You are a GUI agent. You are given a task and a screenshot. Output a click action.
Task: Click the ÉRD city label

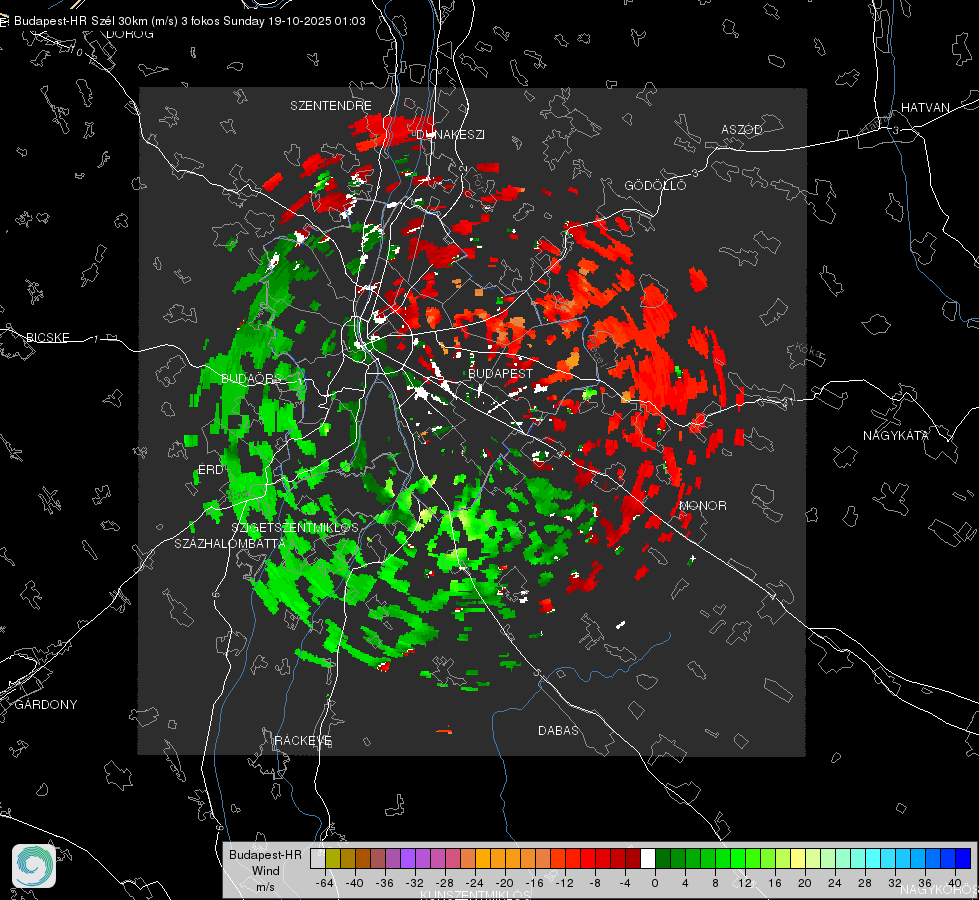point(210,470)
